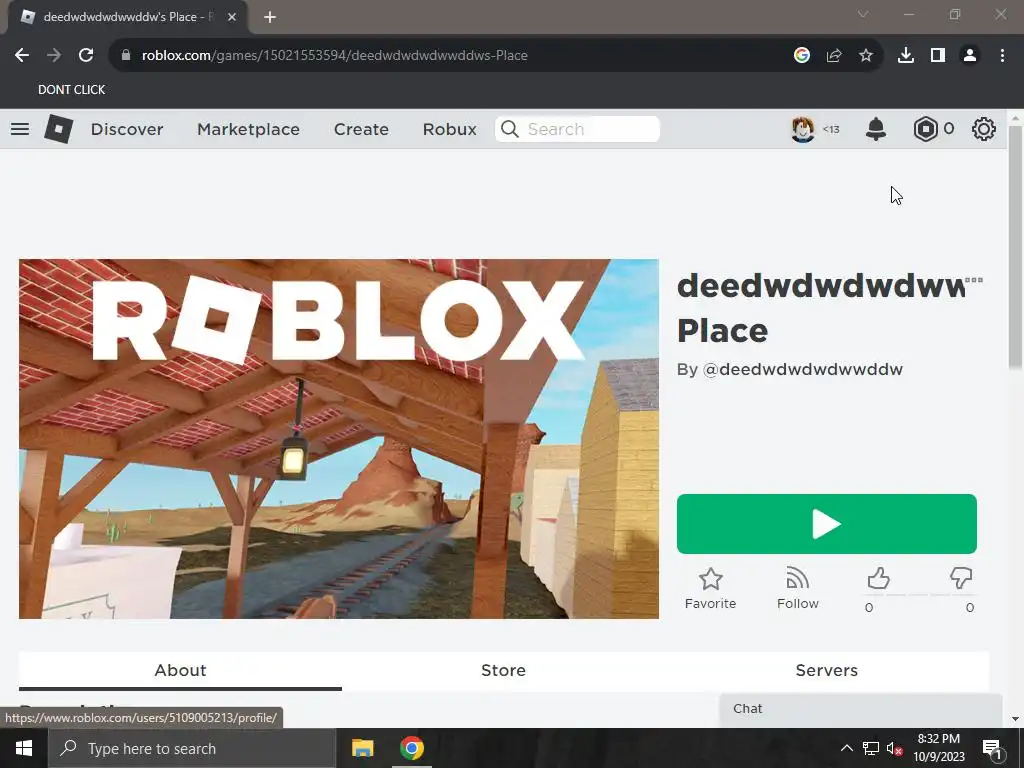Screen dimensions: 1024x768
Task: Click the Roblox search input field
Action: tap(577, 129)
